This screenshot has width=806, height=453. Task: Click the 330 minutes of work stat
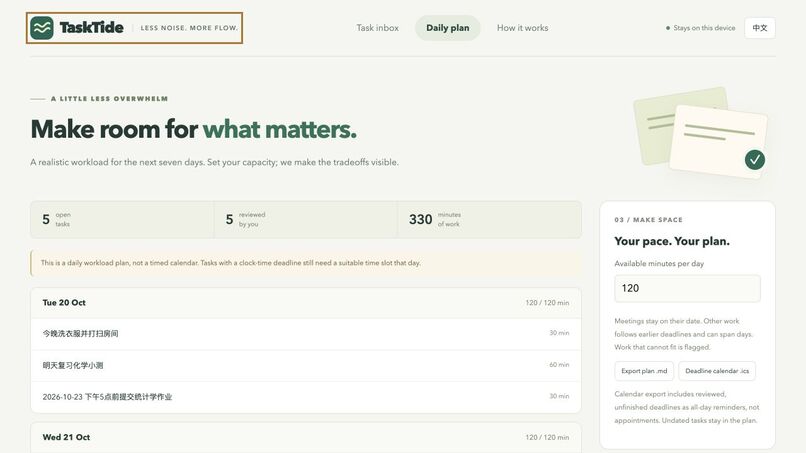[489, 220]
